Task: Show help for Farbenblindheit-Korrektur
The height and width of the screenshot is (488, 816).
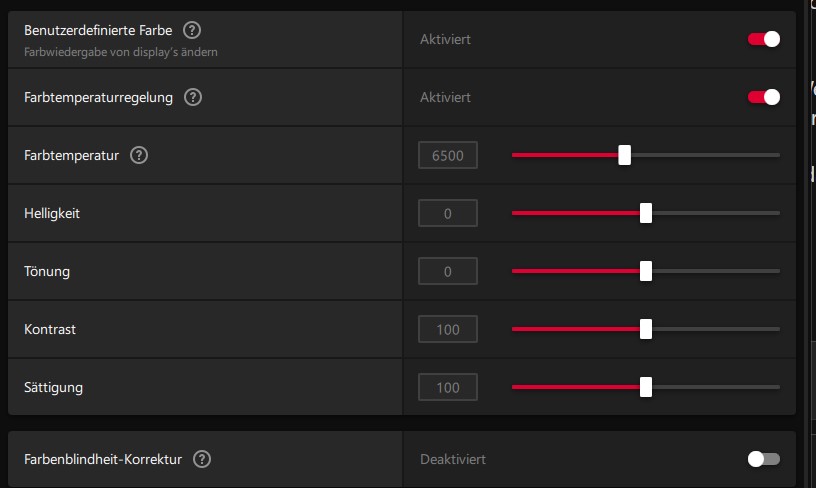Action: pyautogui.click(x=202, y=459)
